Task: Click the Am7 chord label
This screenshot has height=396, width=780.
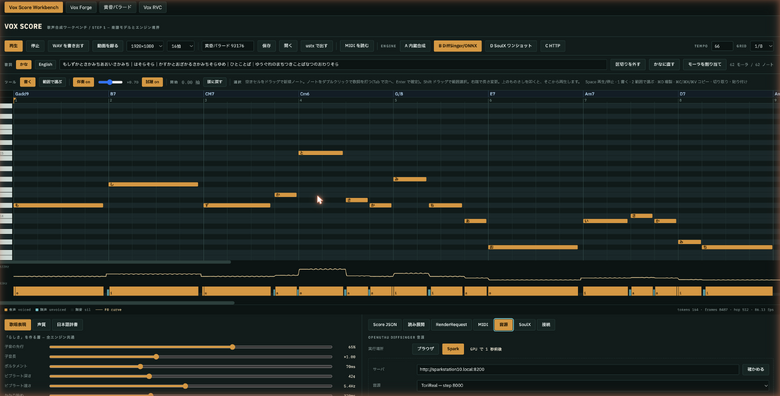Action: click(589, 94)
